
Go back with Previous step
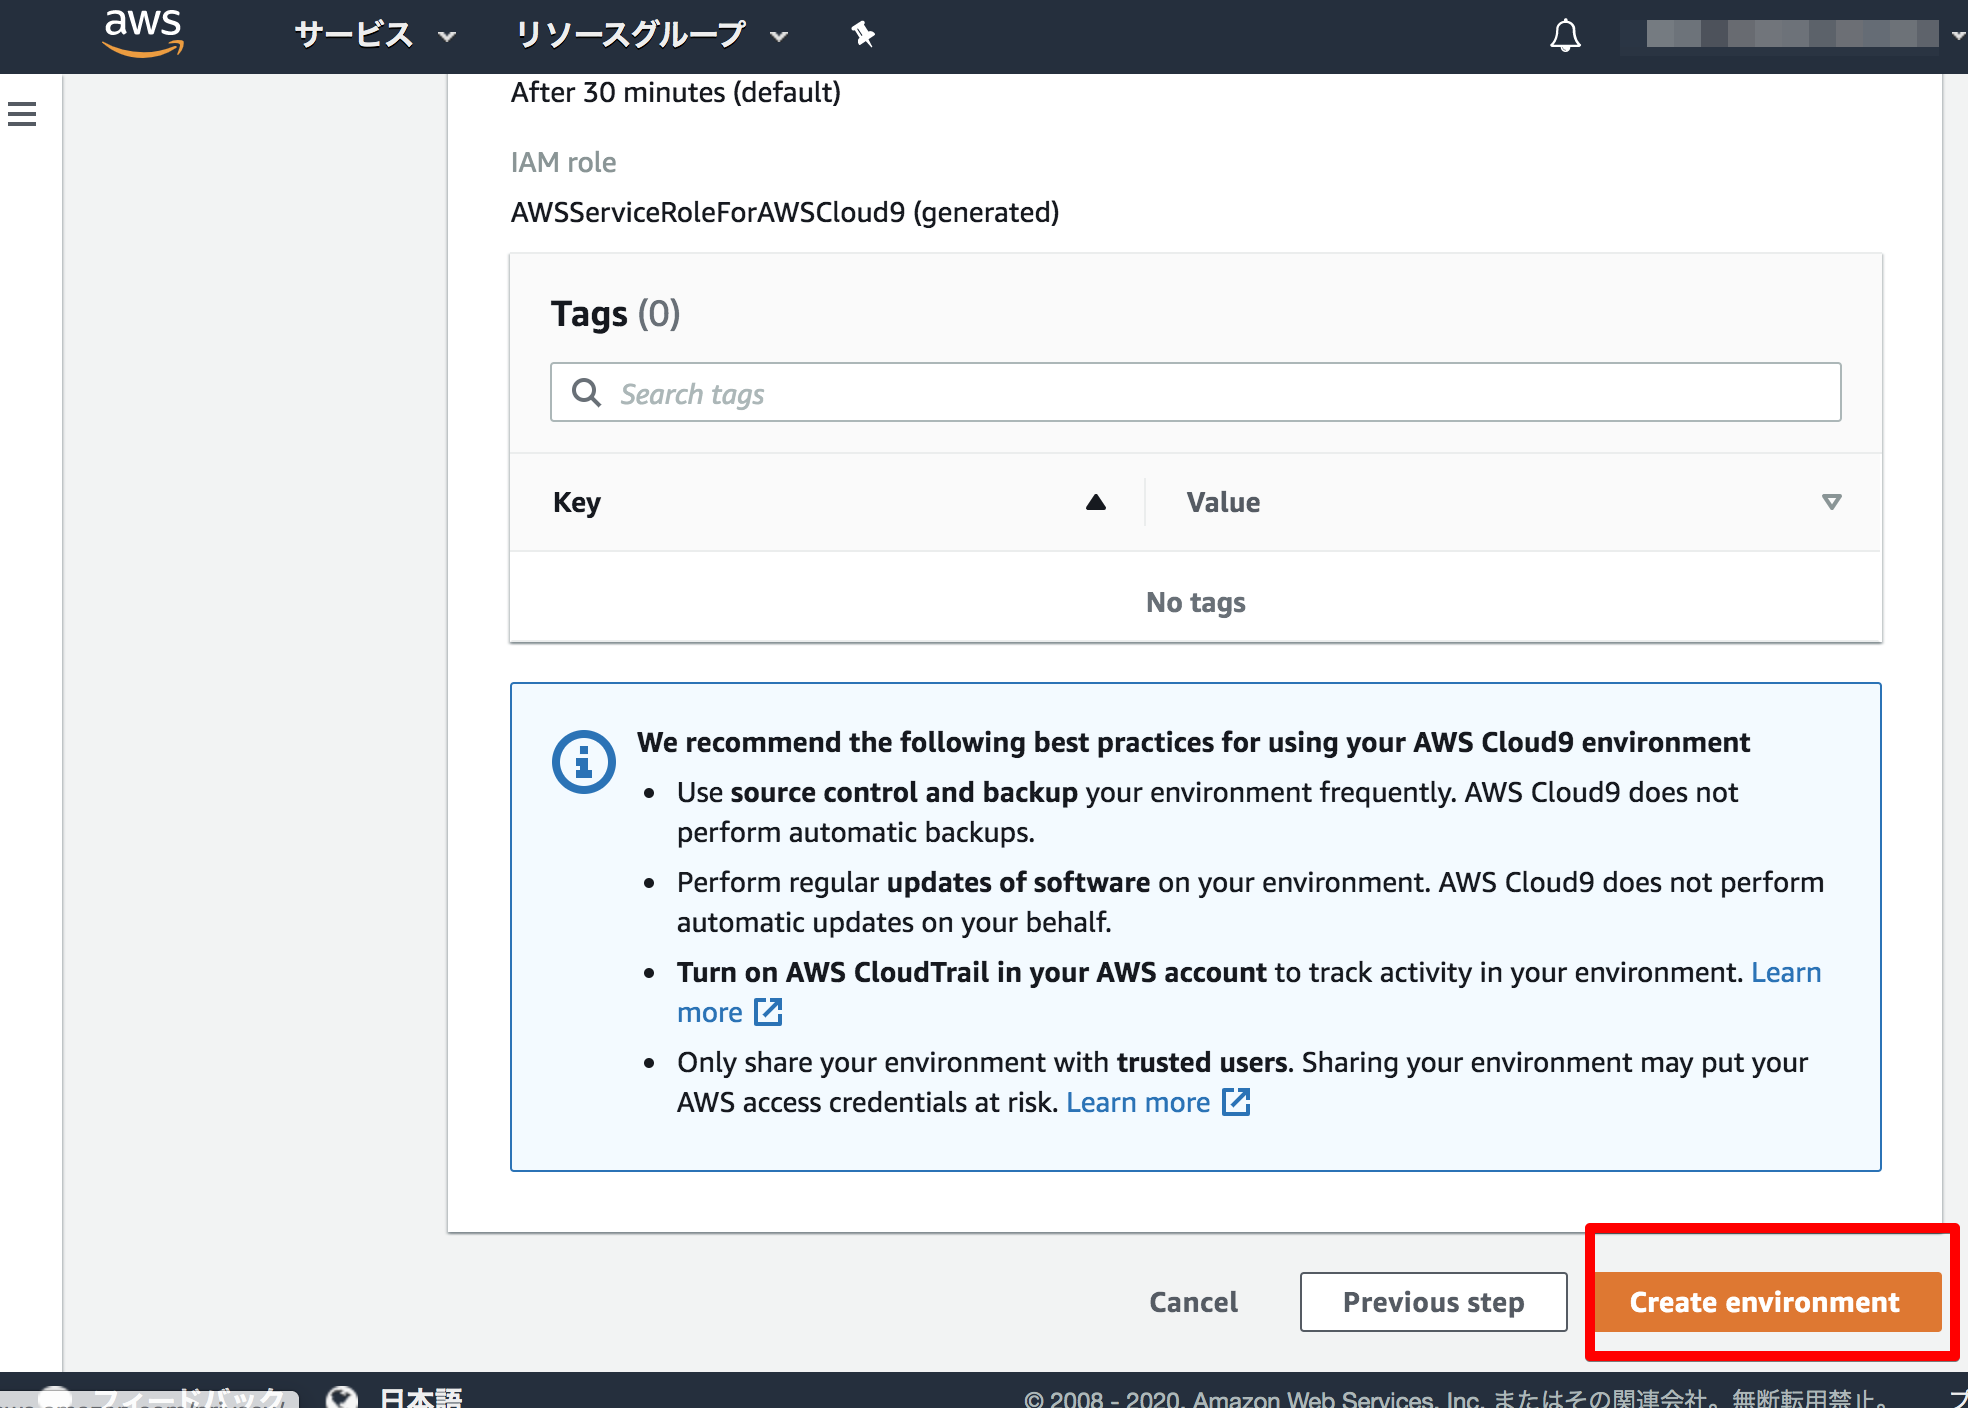1433,1302
